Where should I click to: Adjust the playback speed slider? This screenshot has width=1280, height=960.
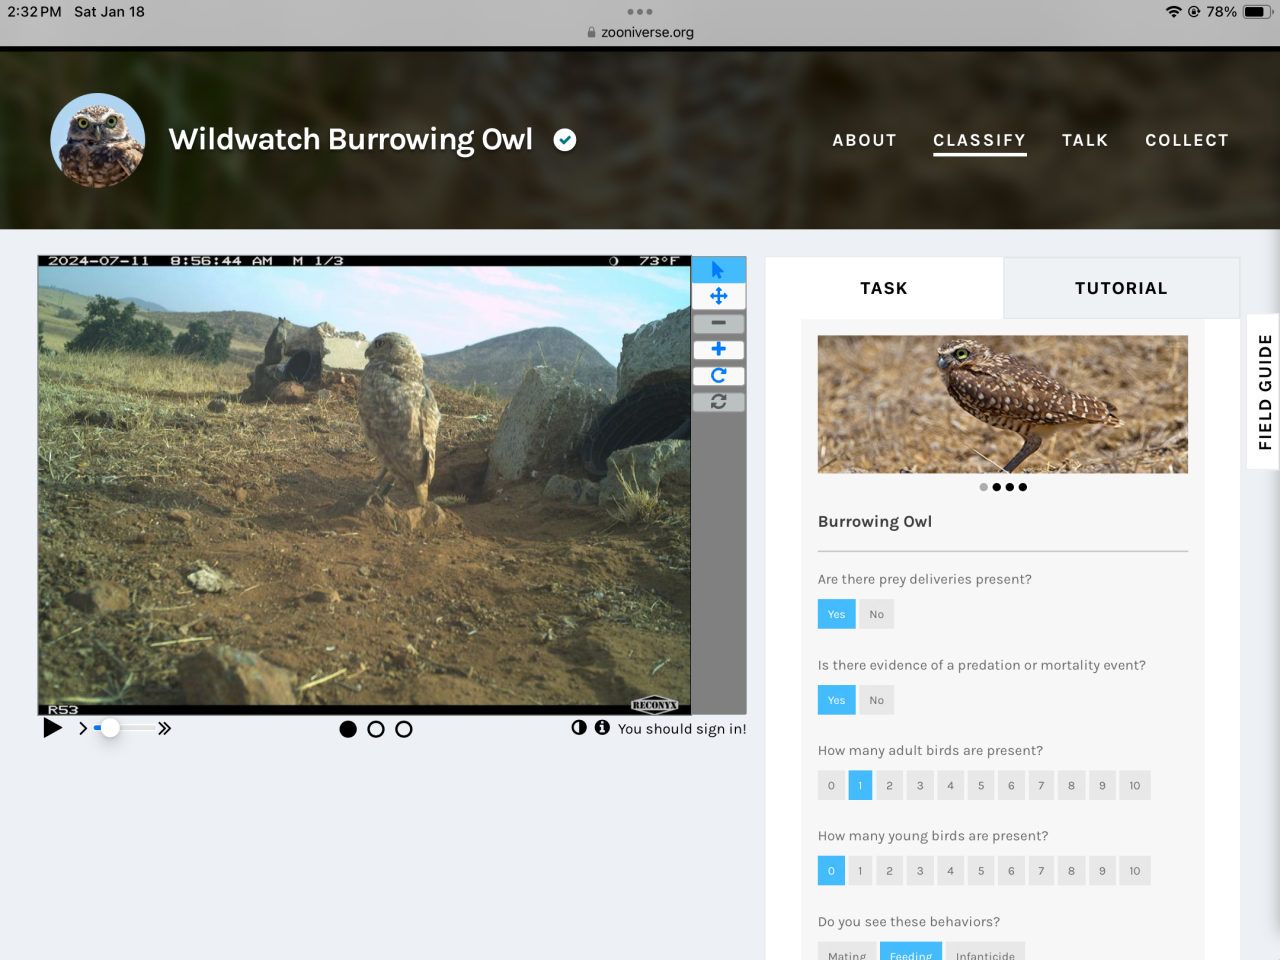pos(125,728)
